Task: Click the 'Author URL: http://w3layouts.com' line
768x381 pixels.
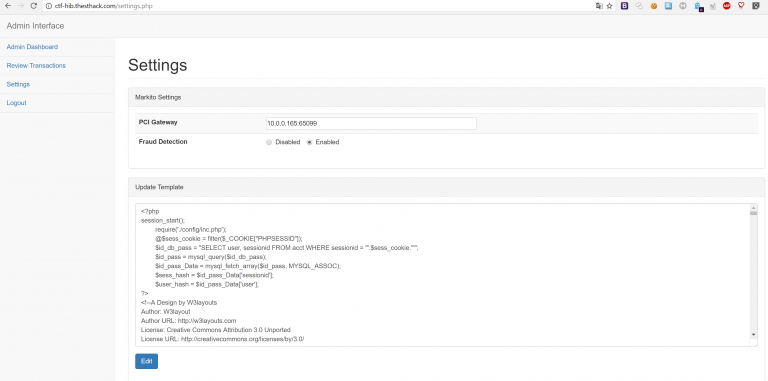Action: click(x=189, y=320)
